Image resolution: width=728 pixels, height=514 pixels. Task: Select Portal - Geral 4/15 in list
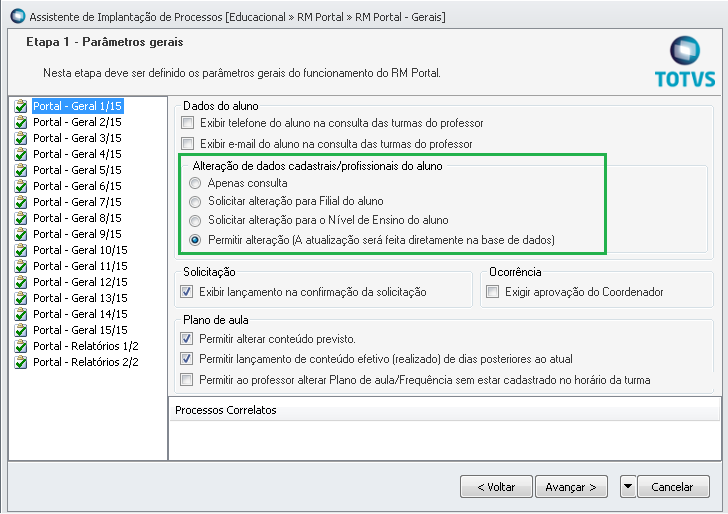pyautogui.click(x=78, y=154)
